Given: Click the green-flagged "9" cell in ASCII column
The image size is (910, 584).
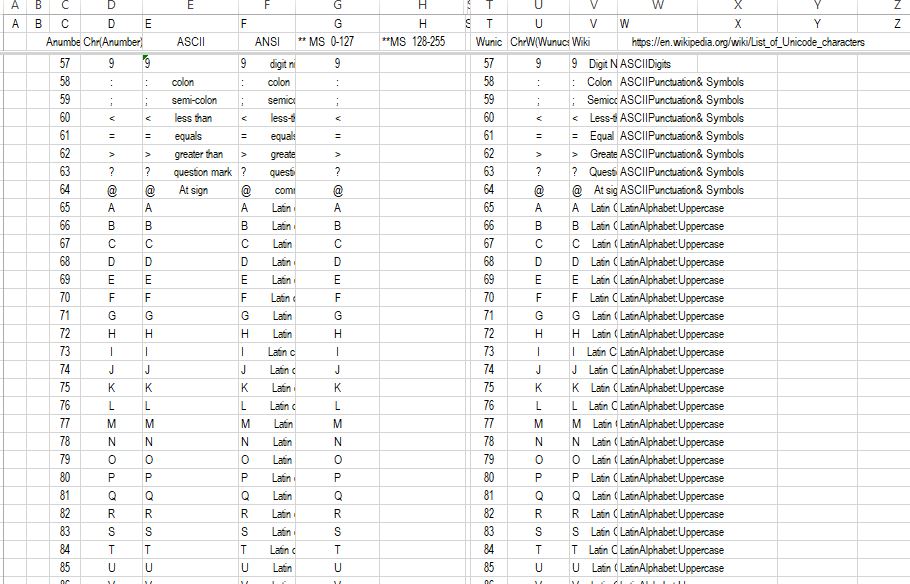Looking at the screenshot, I should pos(190,63).
